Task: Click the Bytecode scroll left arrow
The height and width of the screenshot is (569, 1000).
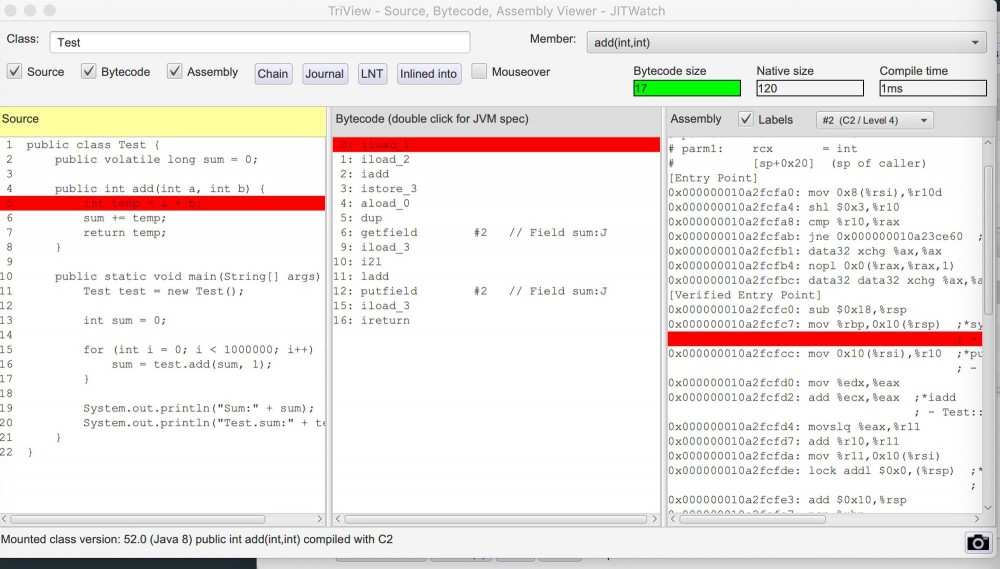Action: (x=338, y=519)
